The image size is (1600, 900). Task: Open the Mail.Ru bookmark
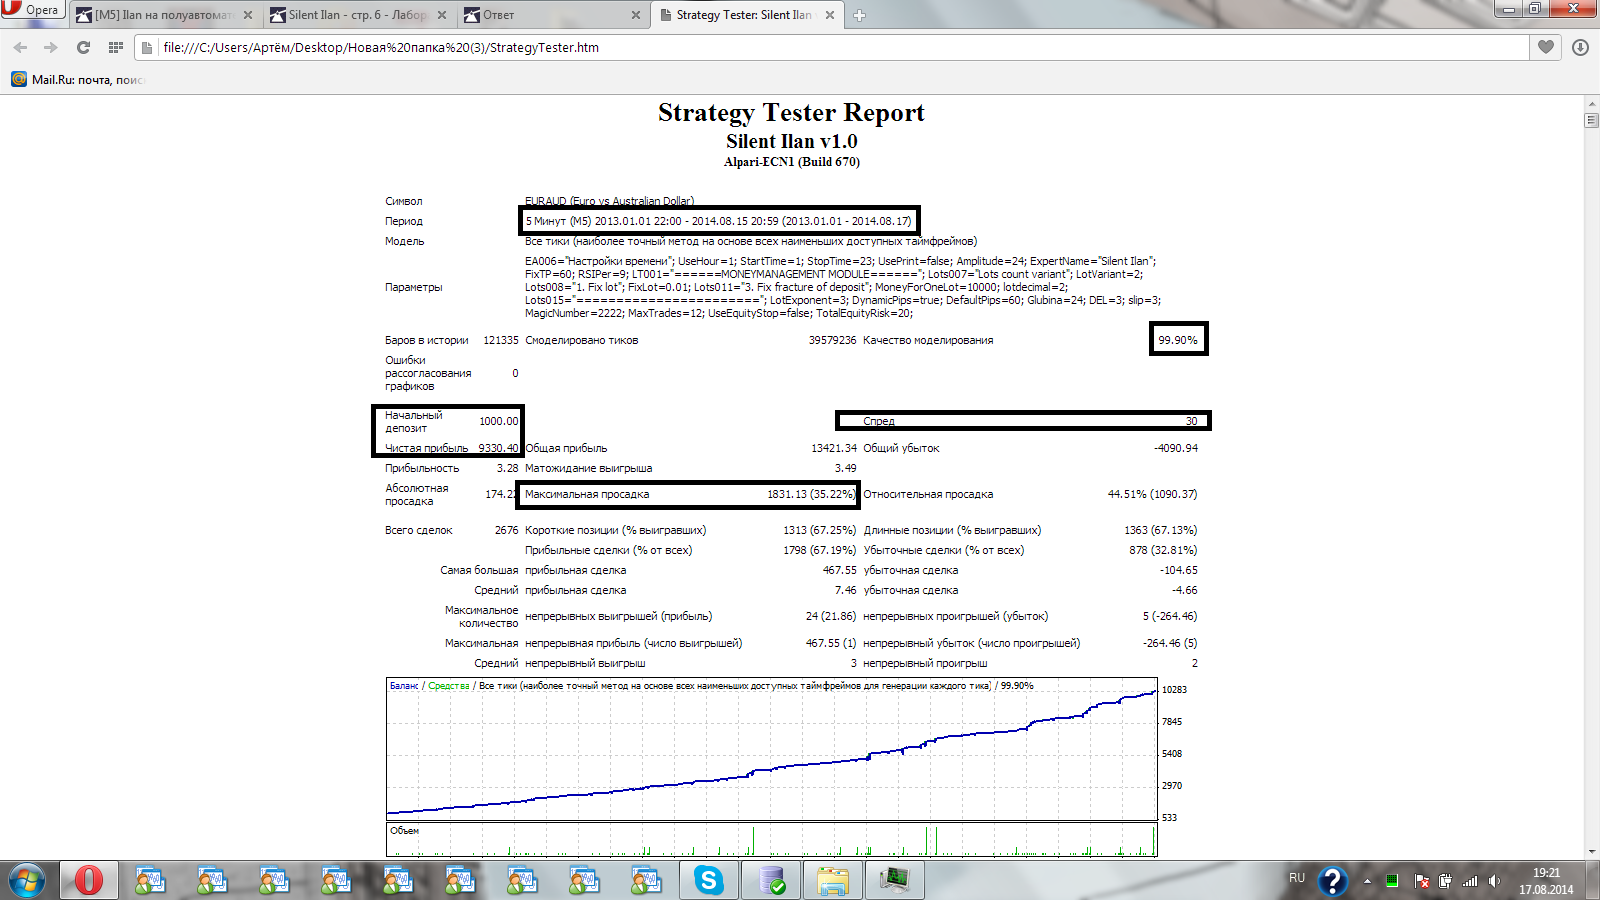(x=77, y=80)
